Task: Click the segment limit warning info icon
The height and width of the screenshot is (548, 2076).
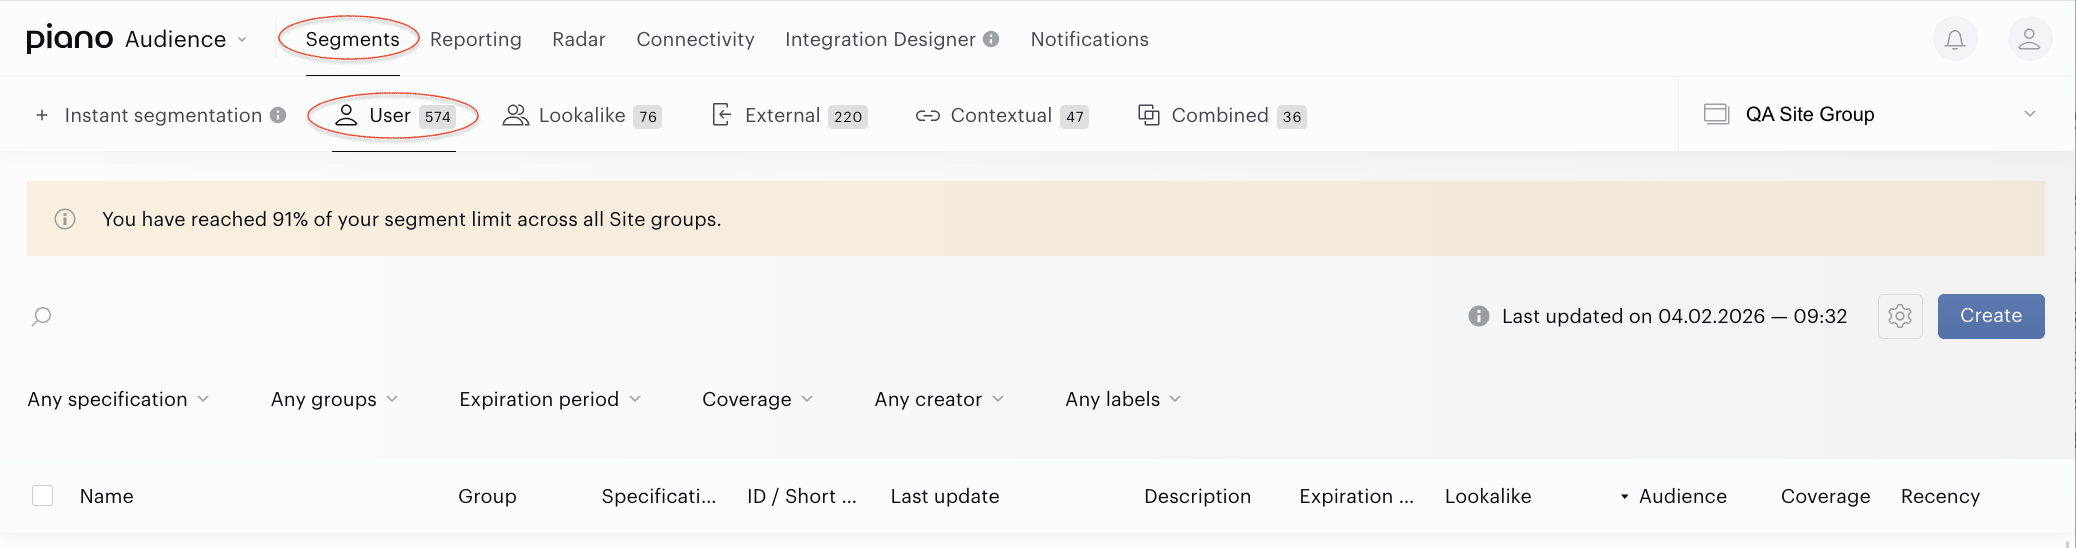Action: 65,219
